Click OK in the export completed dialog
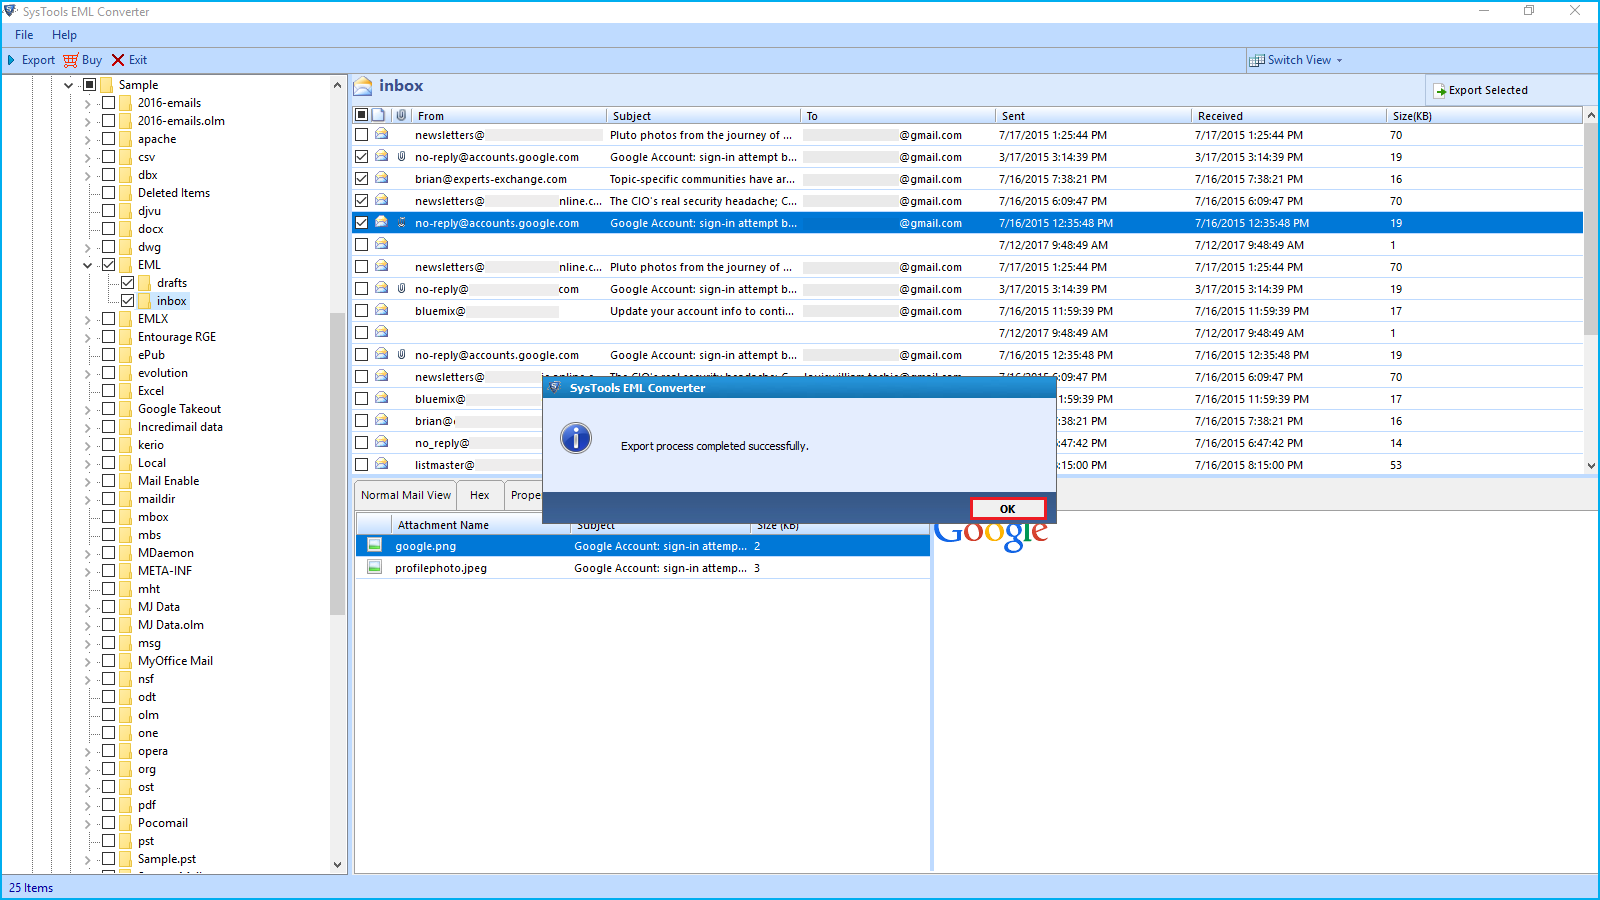This screenshot has height=900, width=1600. (1008, 509)
